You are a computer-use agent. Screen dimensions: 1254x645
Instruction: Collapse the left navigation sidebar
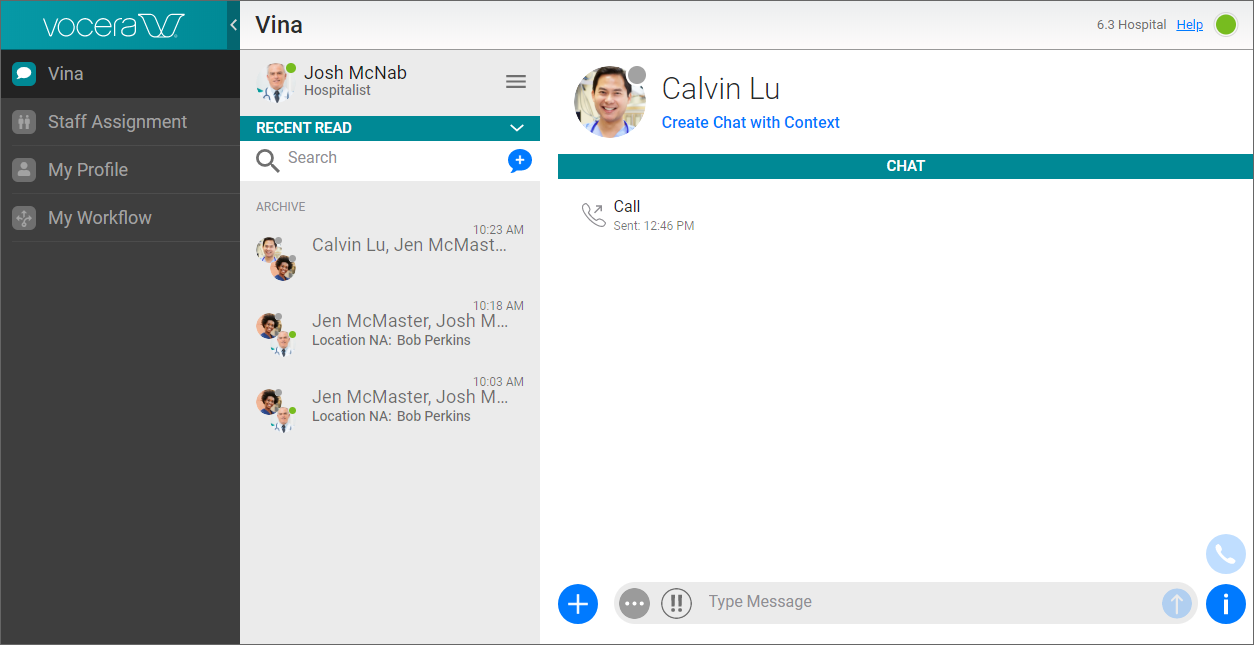tap(233, 25)
